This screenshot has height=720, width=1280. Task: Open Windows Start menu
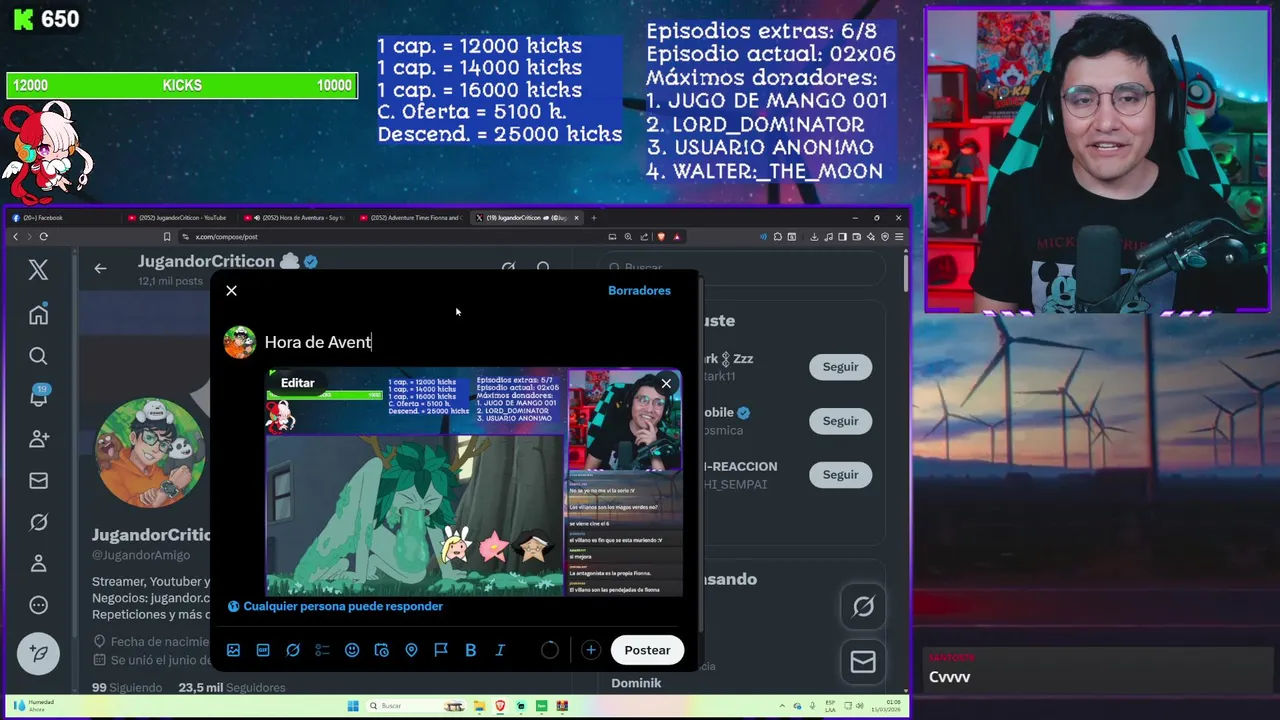coord(353,706)
